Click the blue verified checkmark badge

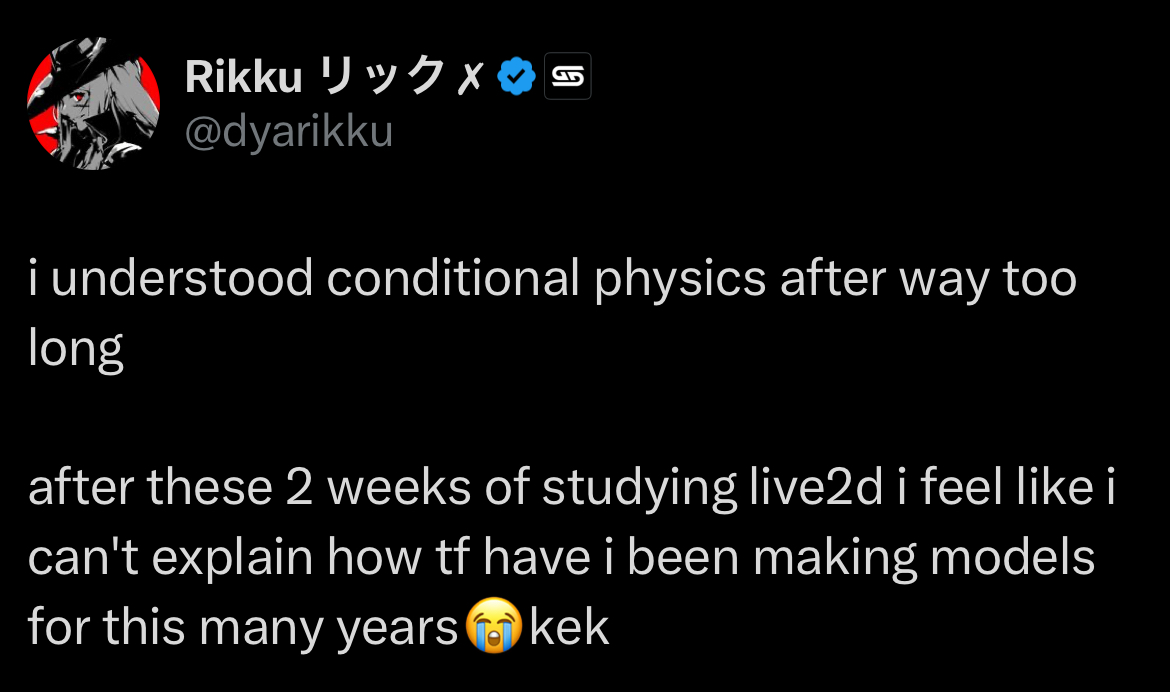pyautogui.click(x=515, y=76)
